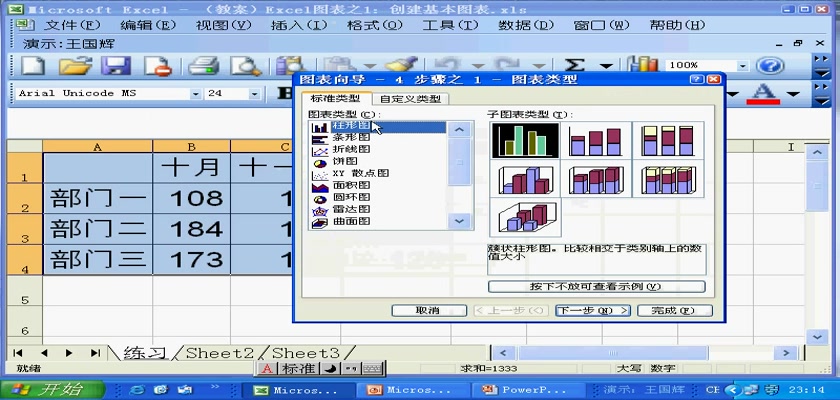Expand the font name dropdown

[x=195, y=93]
